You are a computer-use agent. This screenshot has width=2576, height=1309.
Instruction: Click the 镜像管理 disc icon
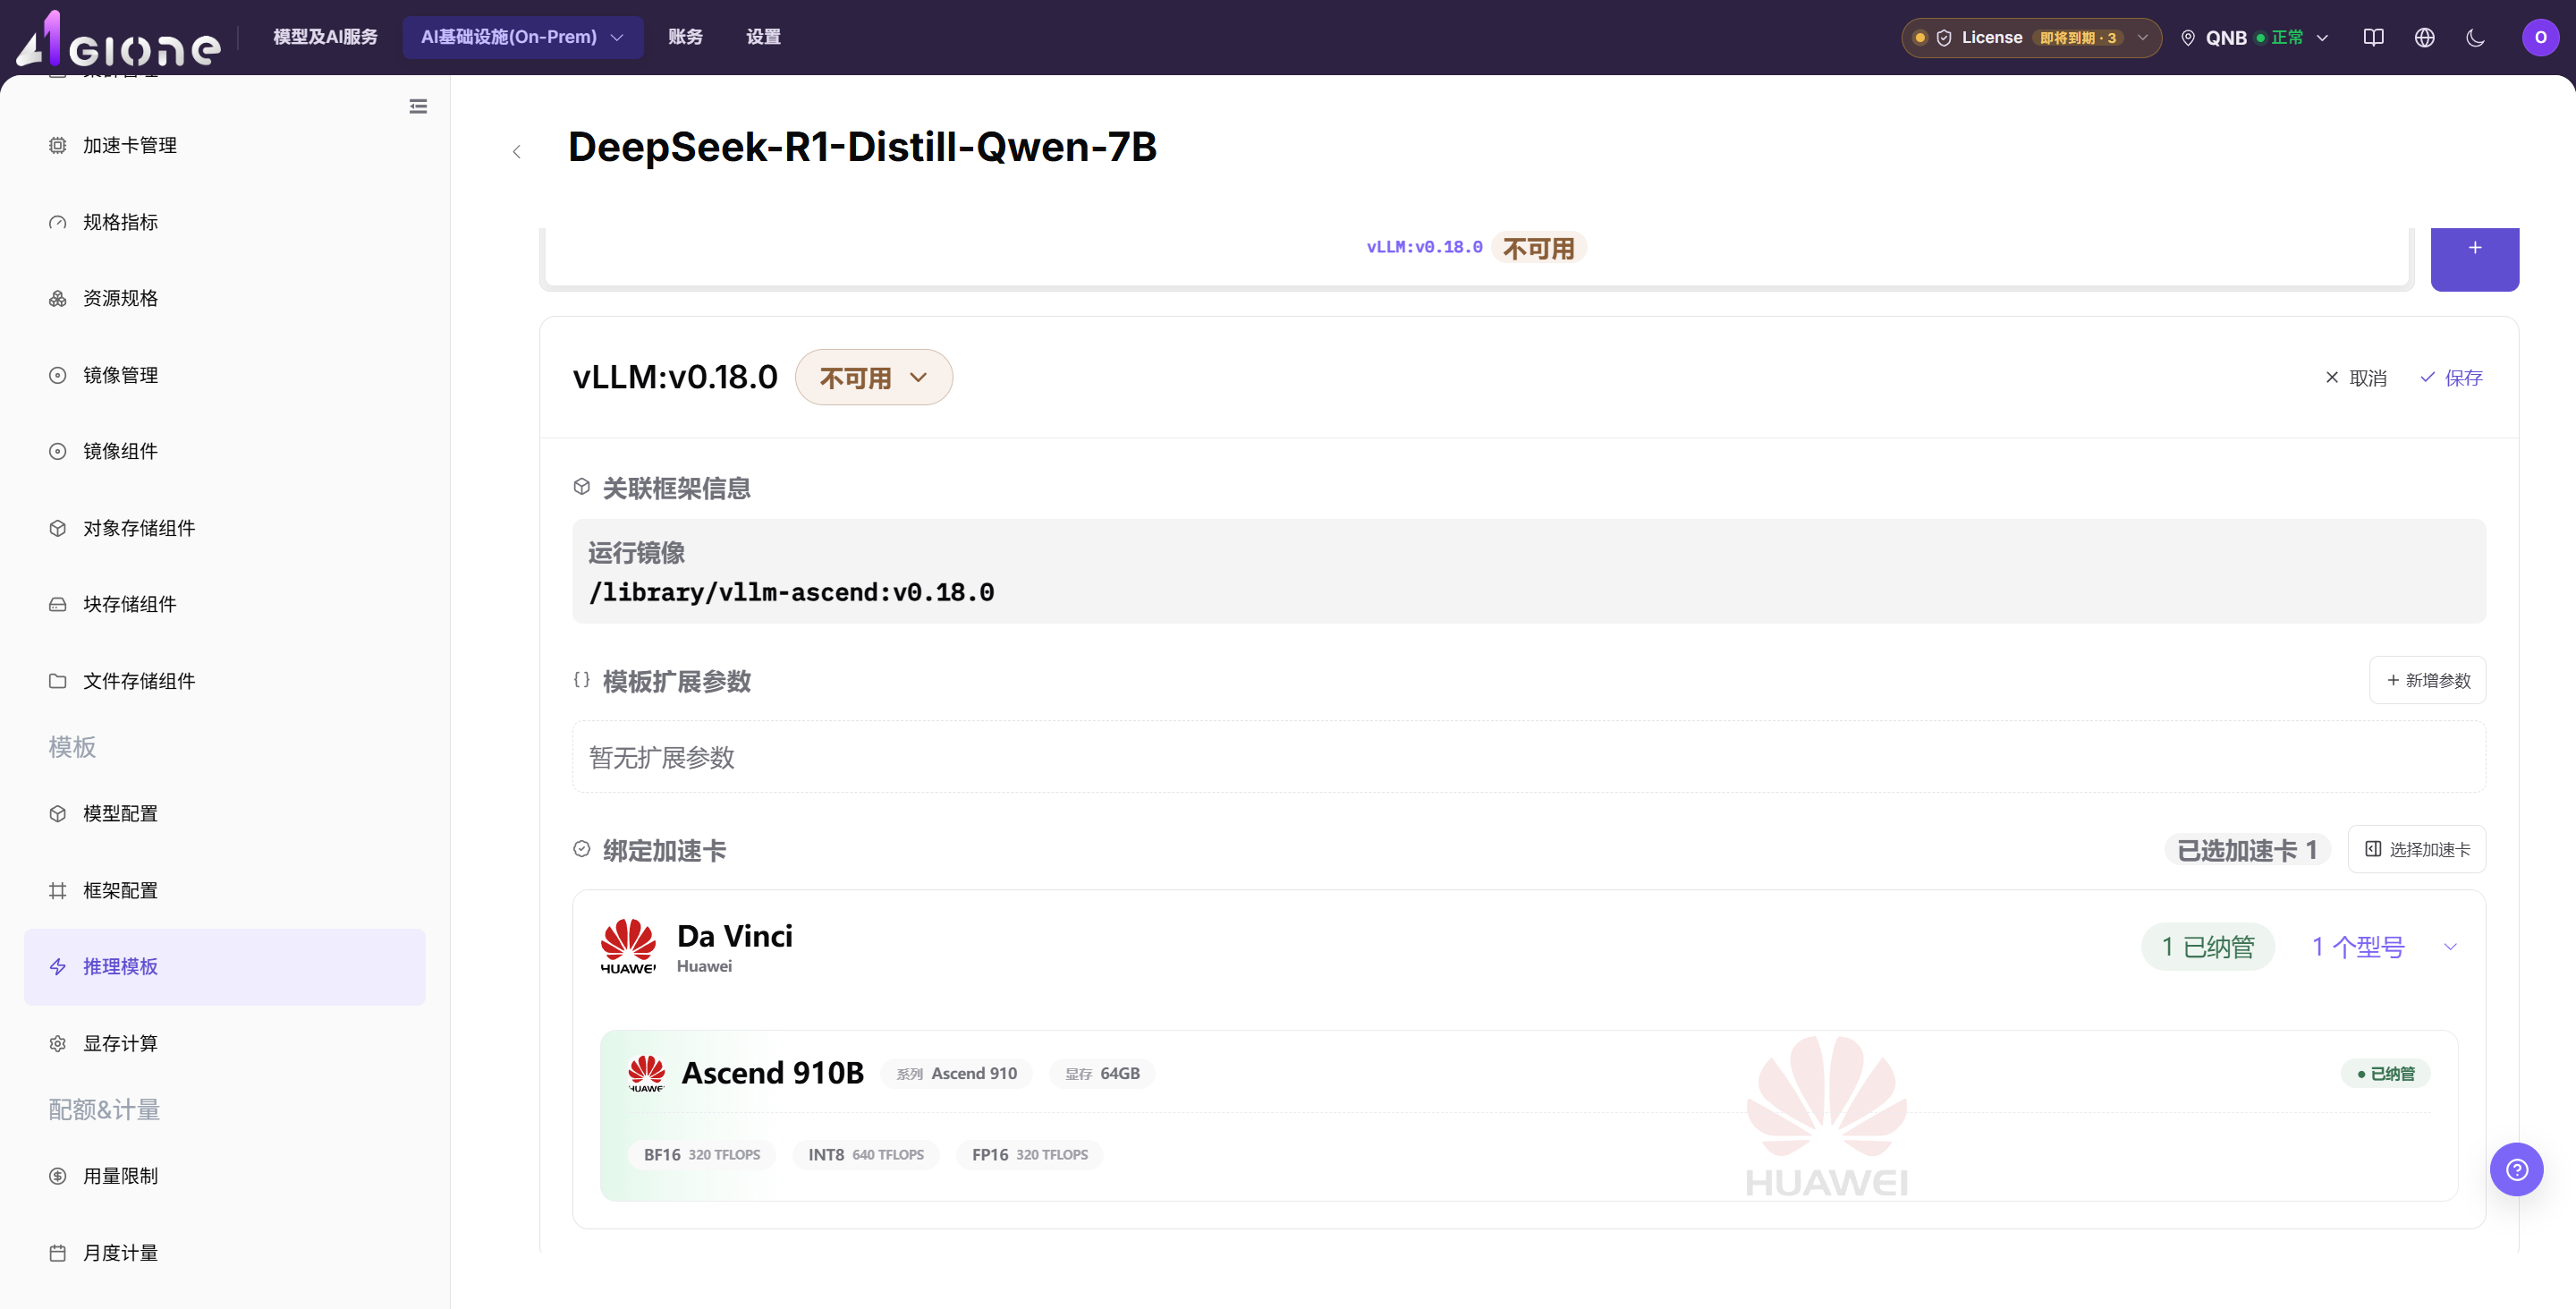(58, 375)
